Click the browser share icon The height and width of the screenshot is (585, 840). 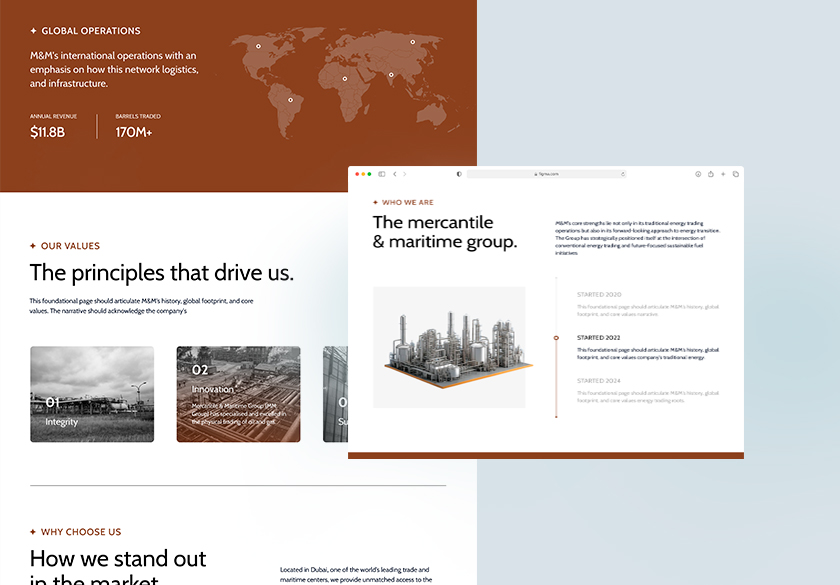[x=711, y=174]
